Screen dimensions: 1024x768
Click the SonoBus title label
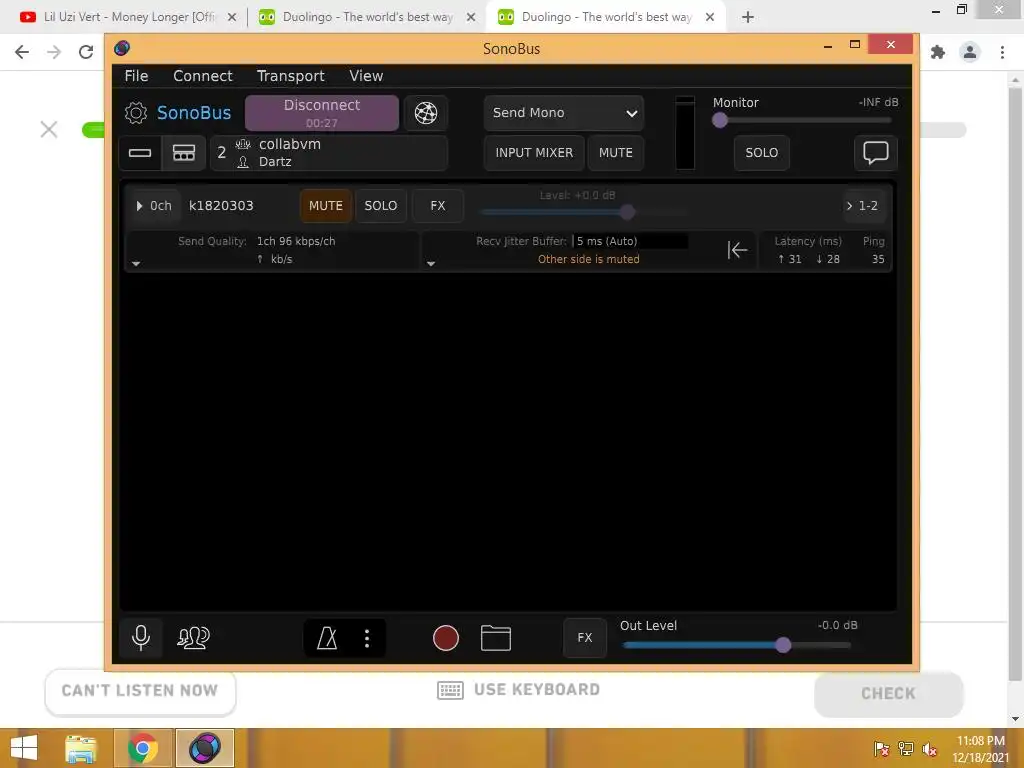(x=511, y=48)
